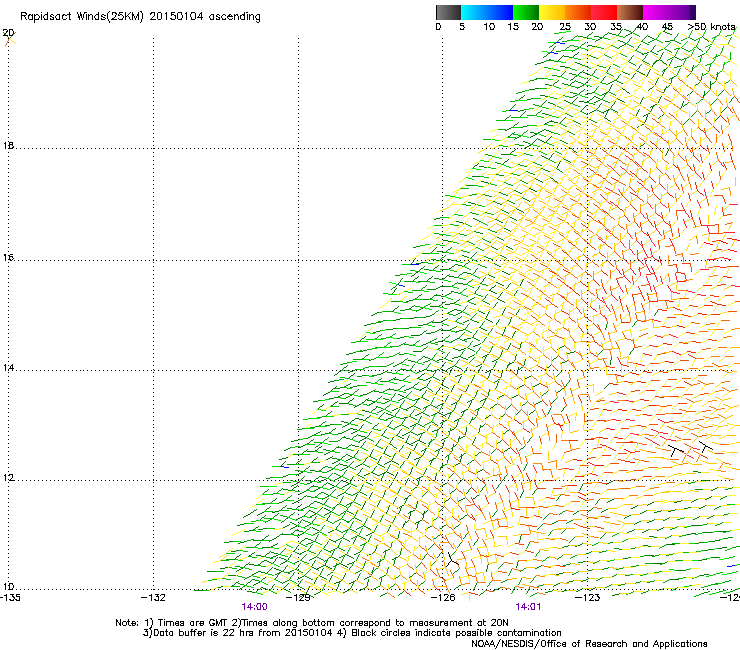Click the cyan-blue 5-15 knots swatch
Image resolution: width=740 pixels, height=650 pixels.
pyautogui.click(x=487, y=12)
